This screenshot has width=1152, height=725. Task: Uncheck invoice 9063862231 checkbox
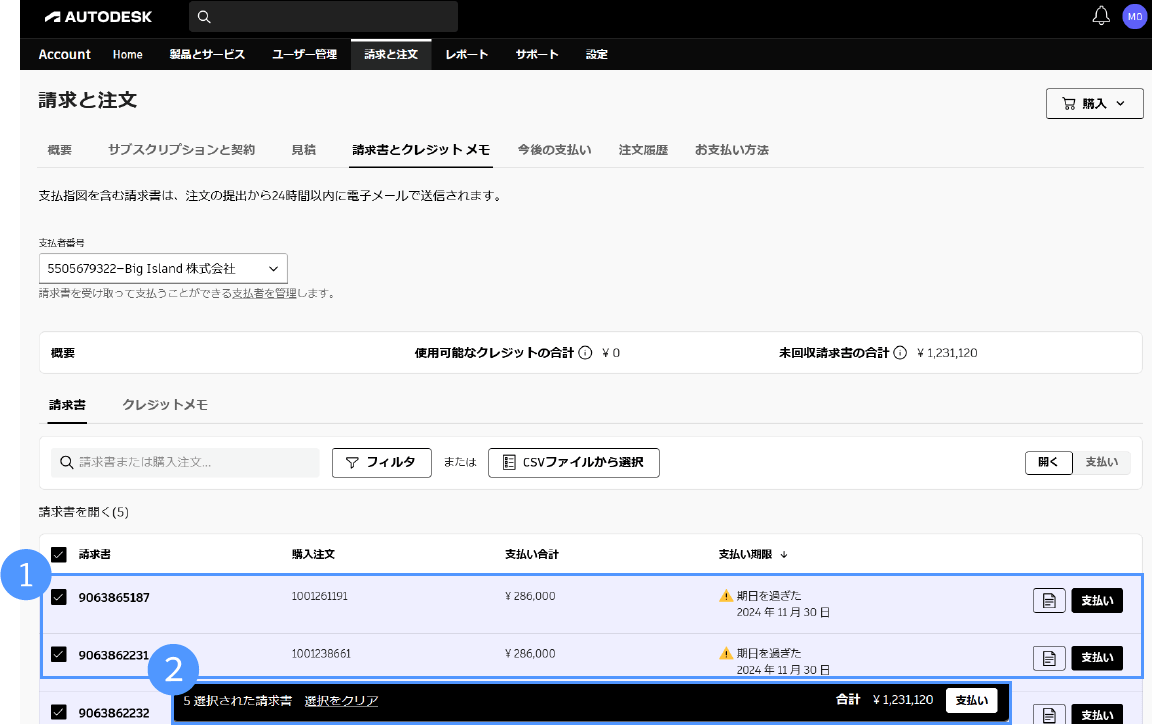coord(59,654)
